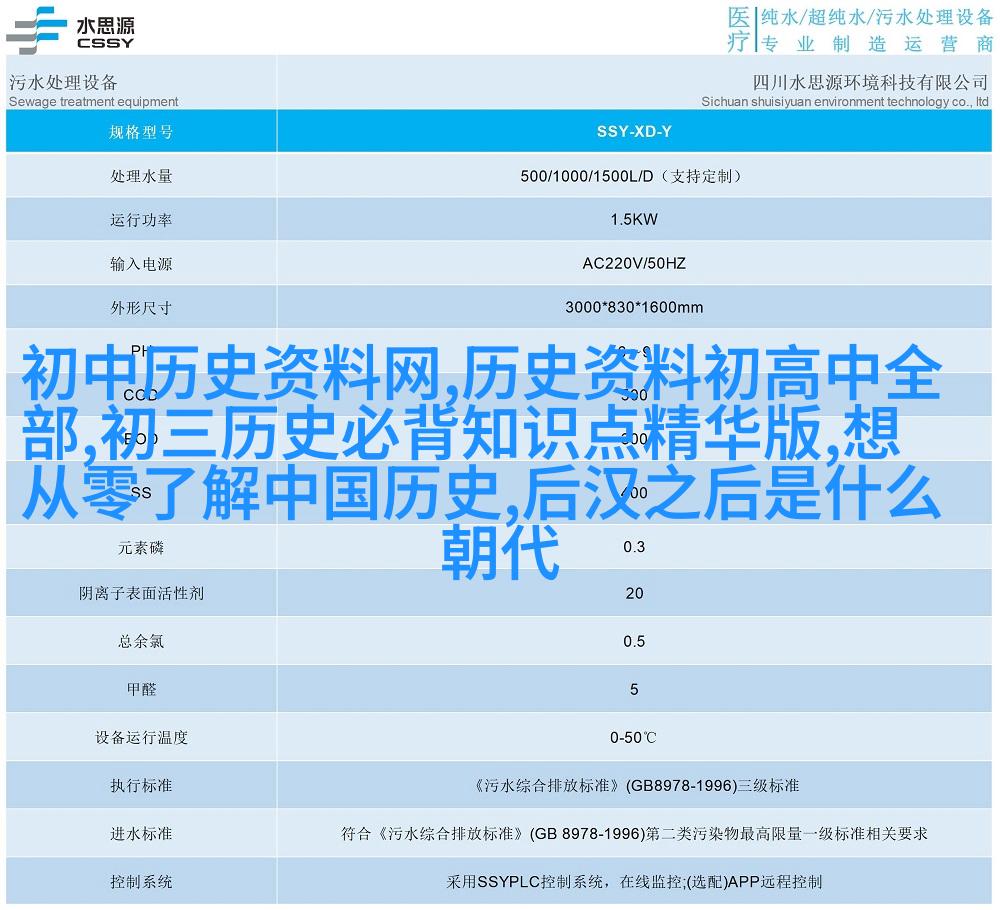Select the 1.5KW value cell
Screen dimensions: 1000x910
point(635,219)
